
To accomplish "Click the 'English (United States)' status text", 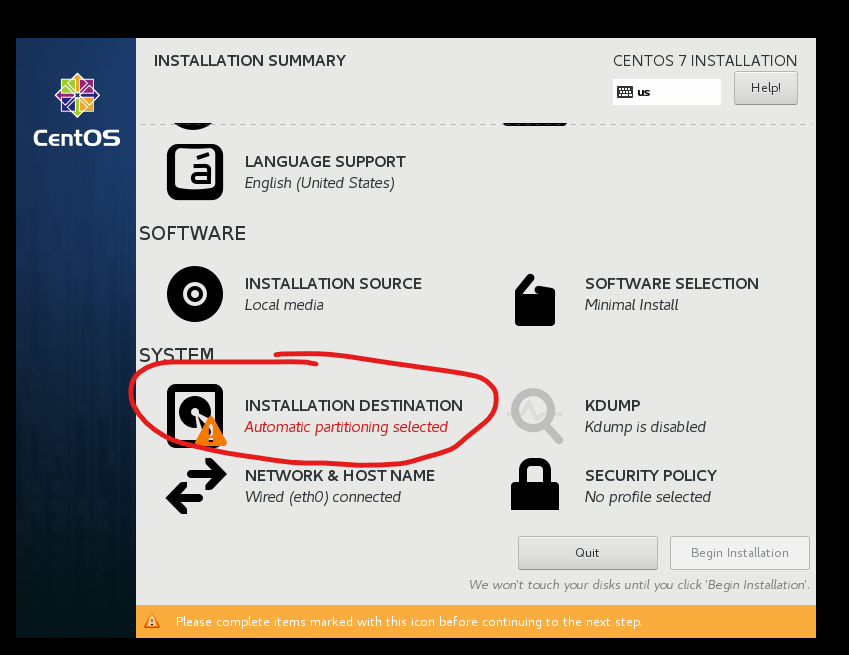I will [319, 183].
